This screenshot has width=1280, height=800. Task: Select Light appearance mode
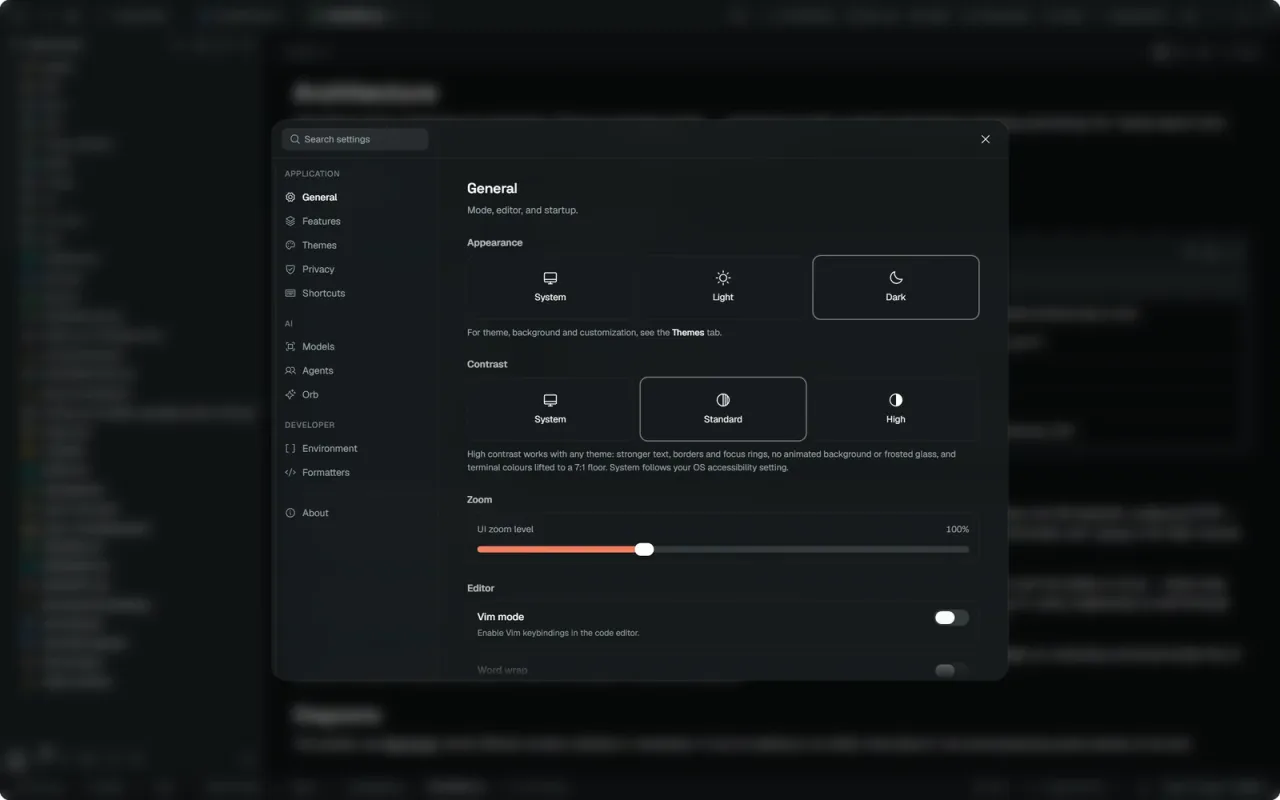723,287
